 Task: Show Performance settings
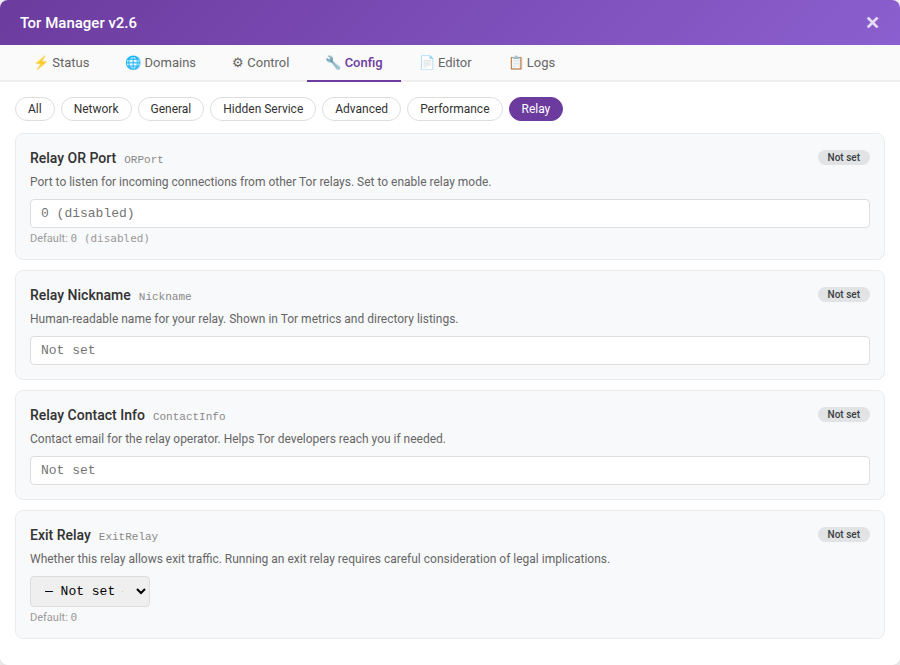click(455, 109)
